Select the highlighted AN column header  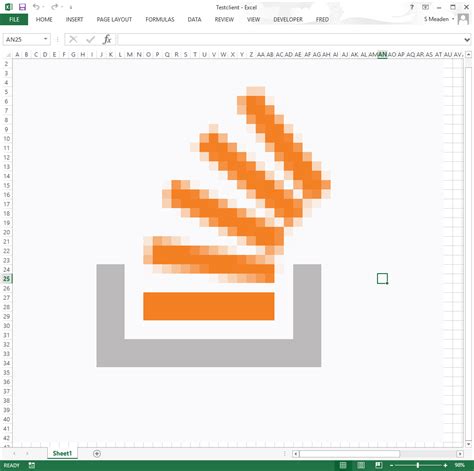point(382,54)
